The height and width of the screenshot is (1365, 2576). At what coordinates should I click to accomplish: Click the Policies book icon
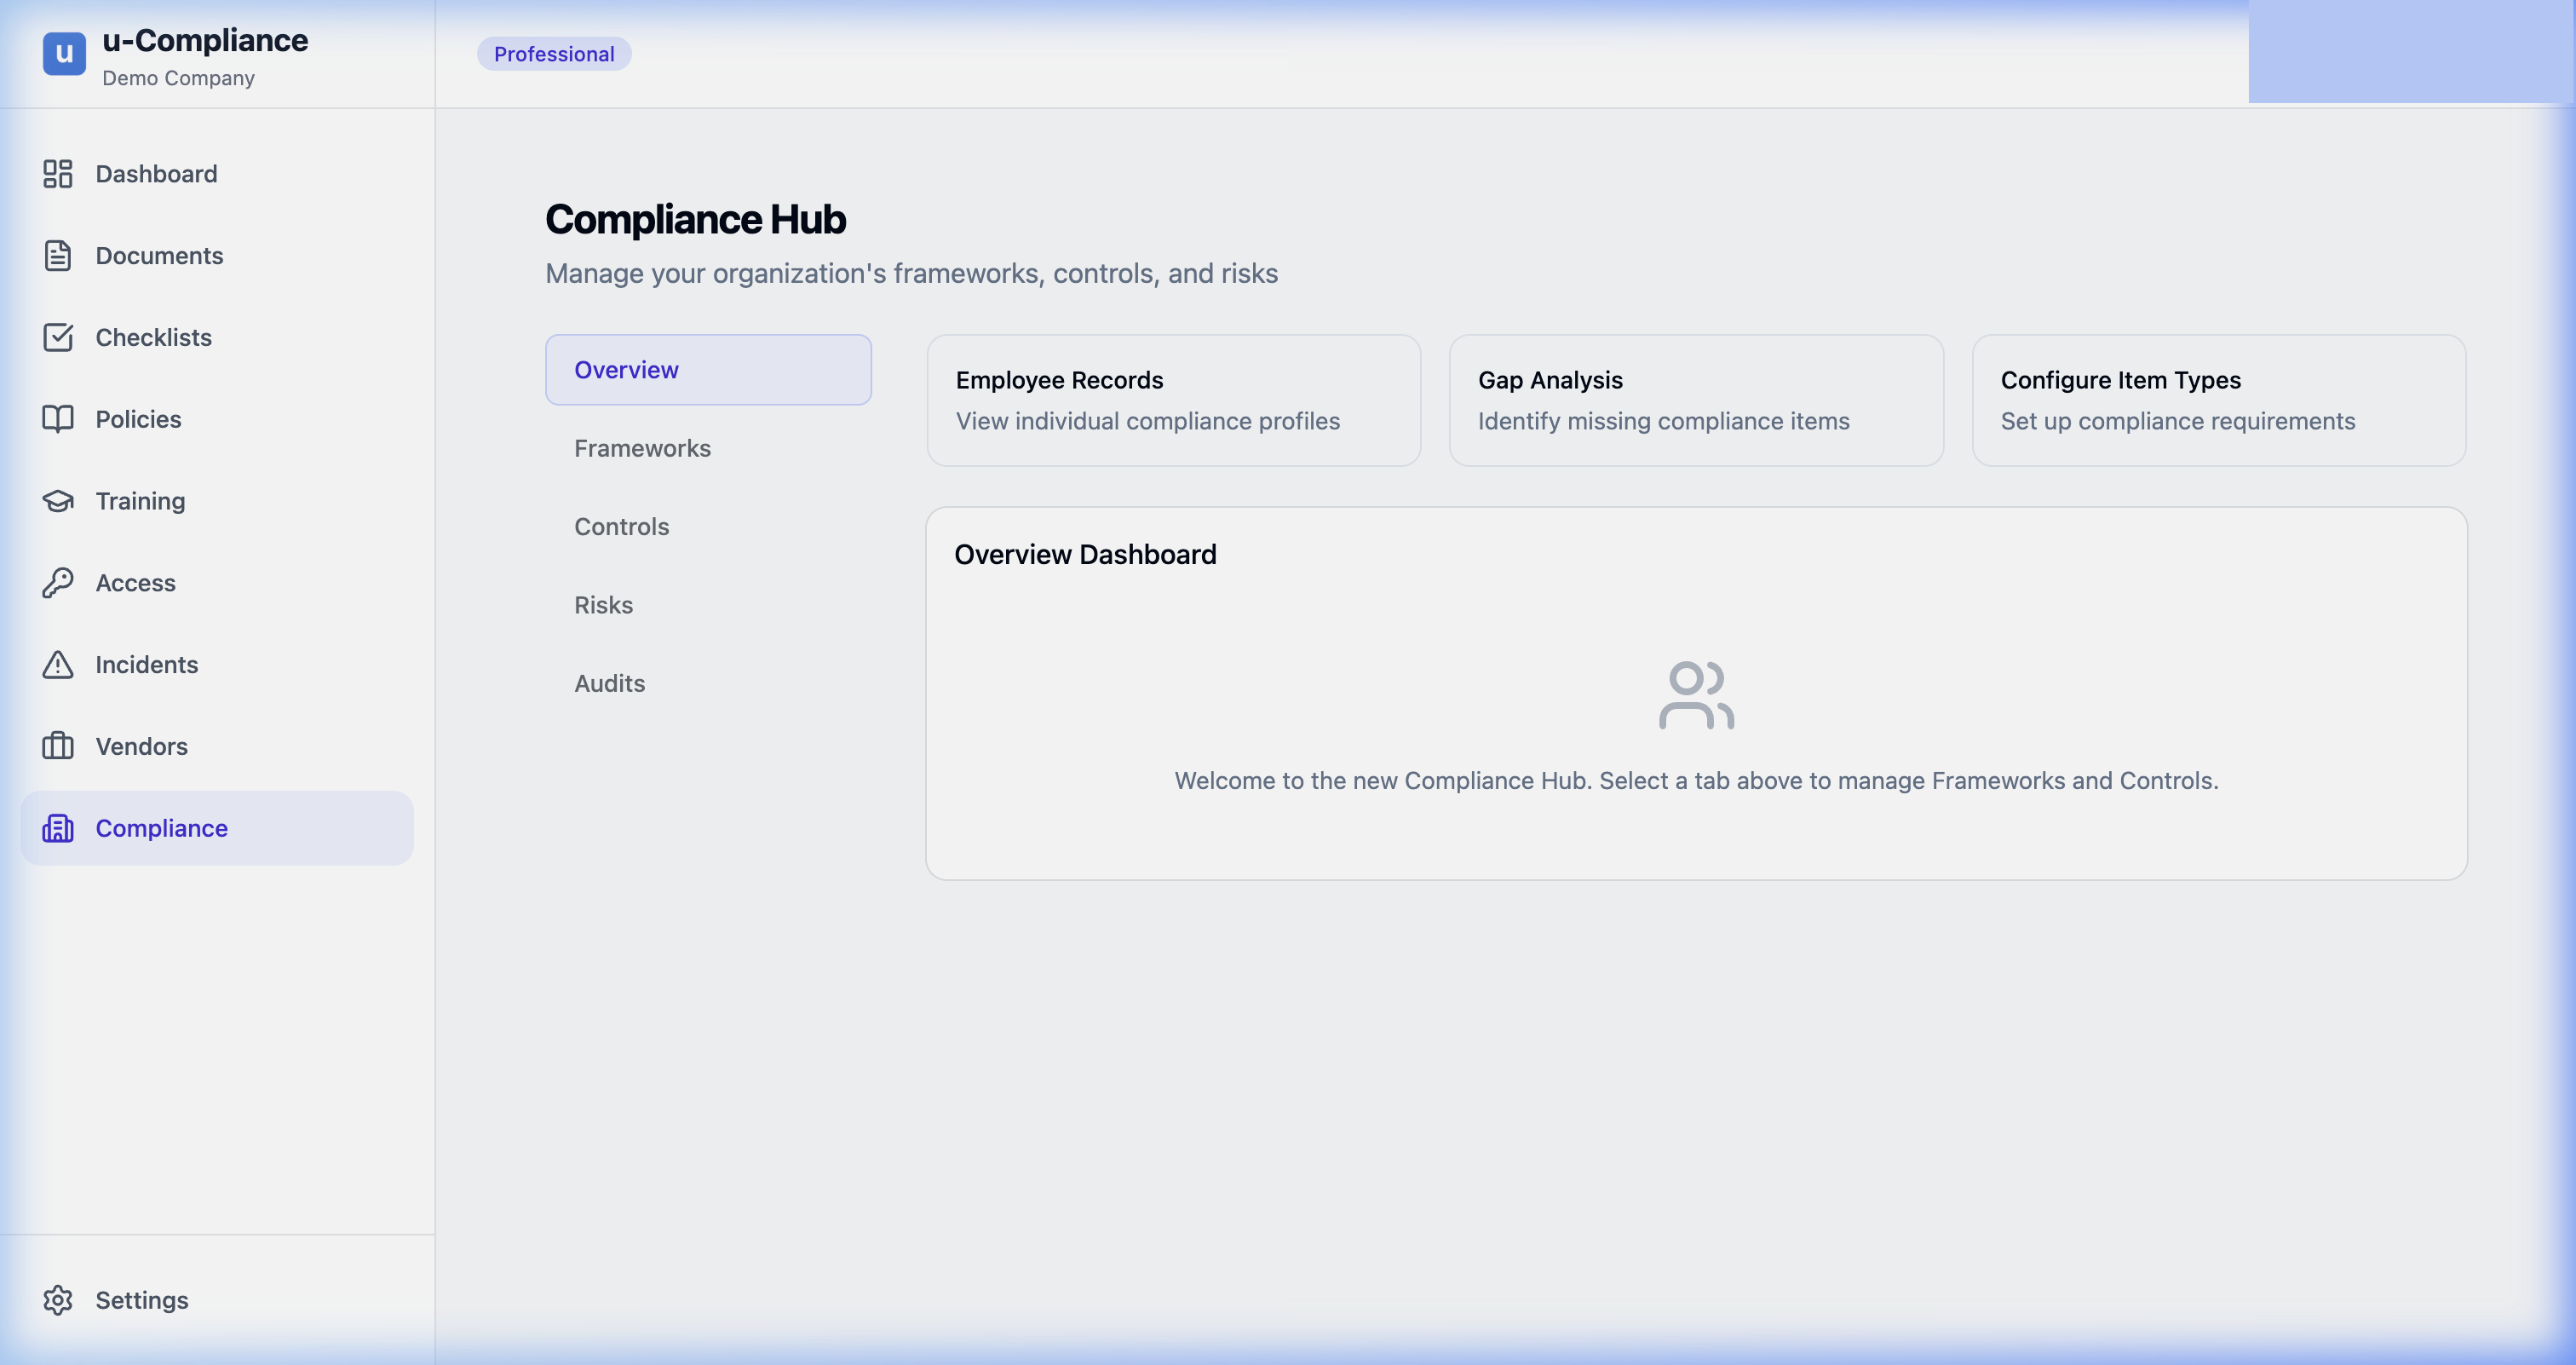point(58,419)
